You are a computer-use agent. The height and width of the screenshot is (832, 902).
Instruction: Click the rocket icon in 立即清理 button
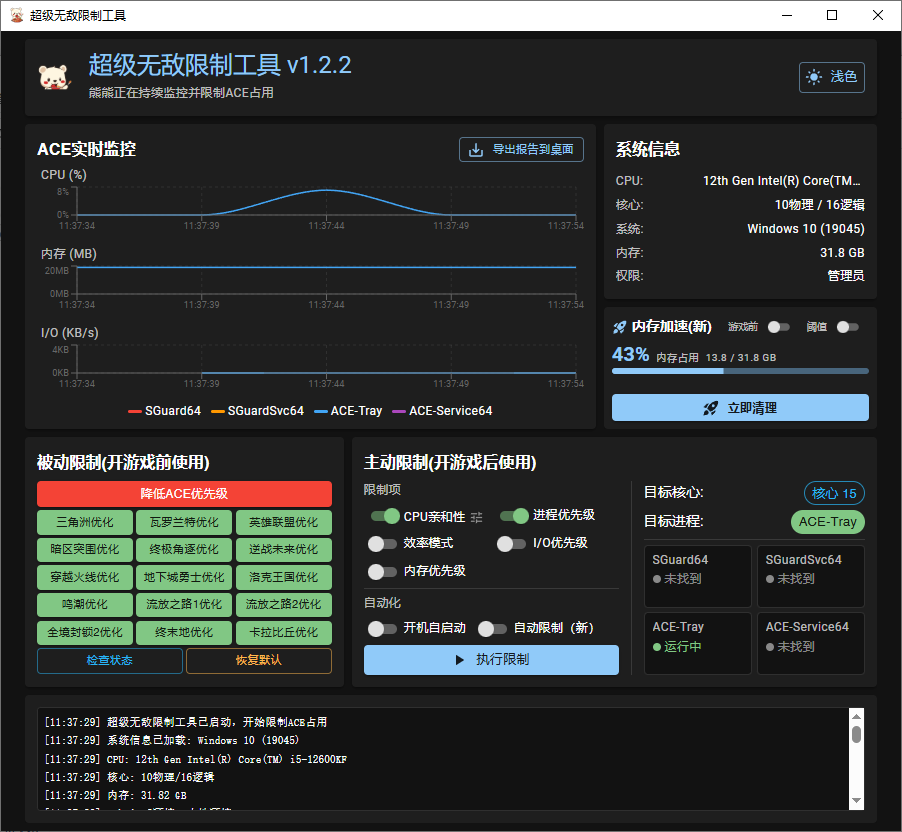(x=710, y=409)
